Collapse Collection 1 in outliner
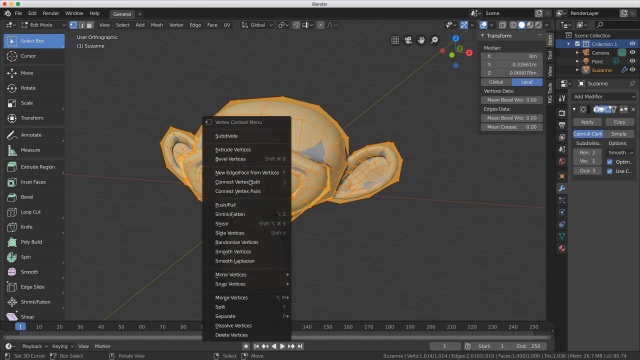The width and height of the screenshot is (640, 360). pyautogui.click(x=569, y=44)
